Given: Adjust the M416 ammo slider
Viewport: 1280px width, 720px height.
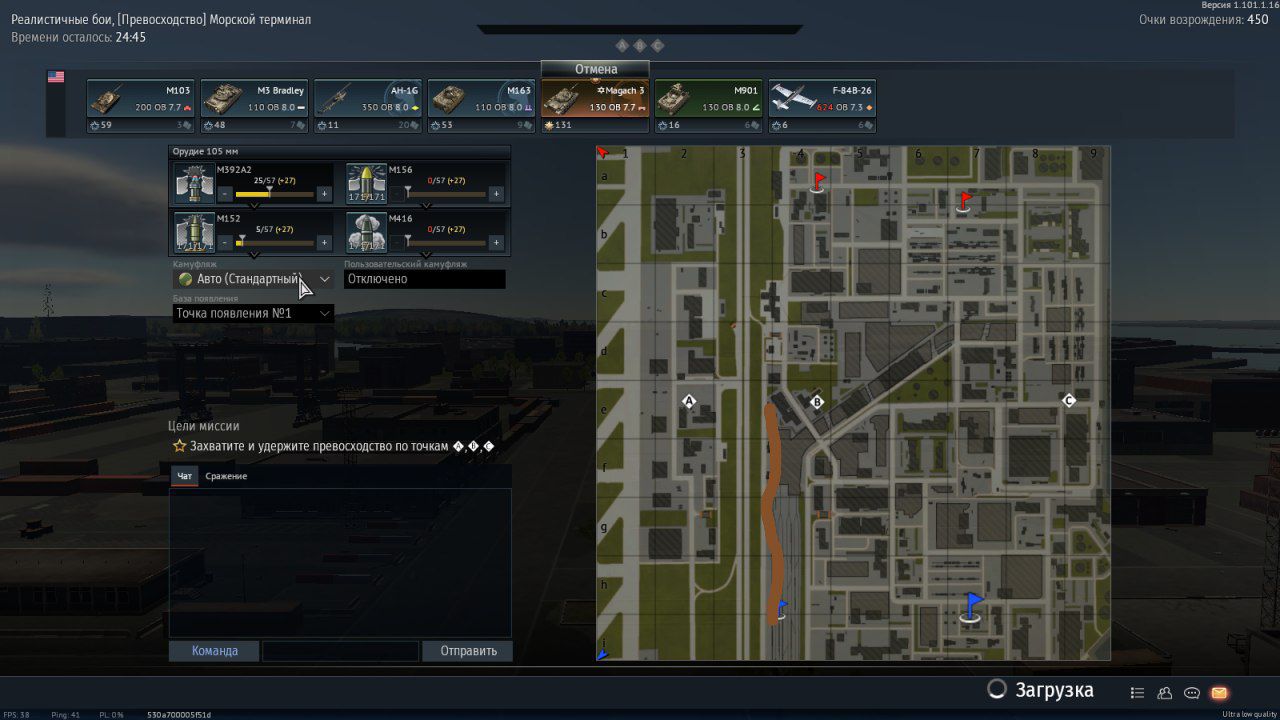Looking at the screenshot, I should (447, 242).
